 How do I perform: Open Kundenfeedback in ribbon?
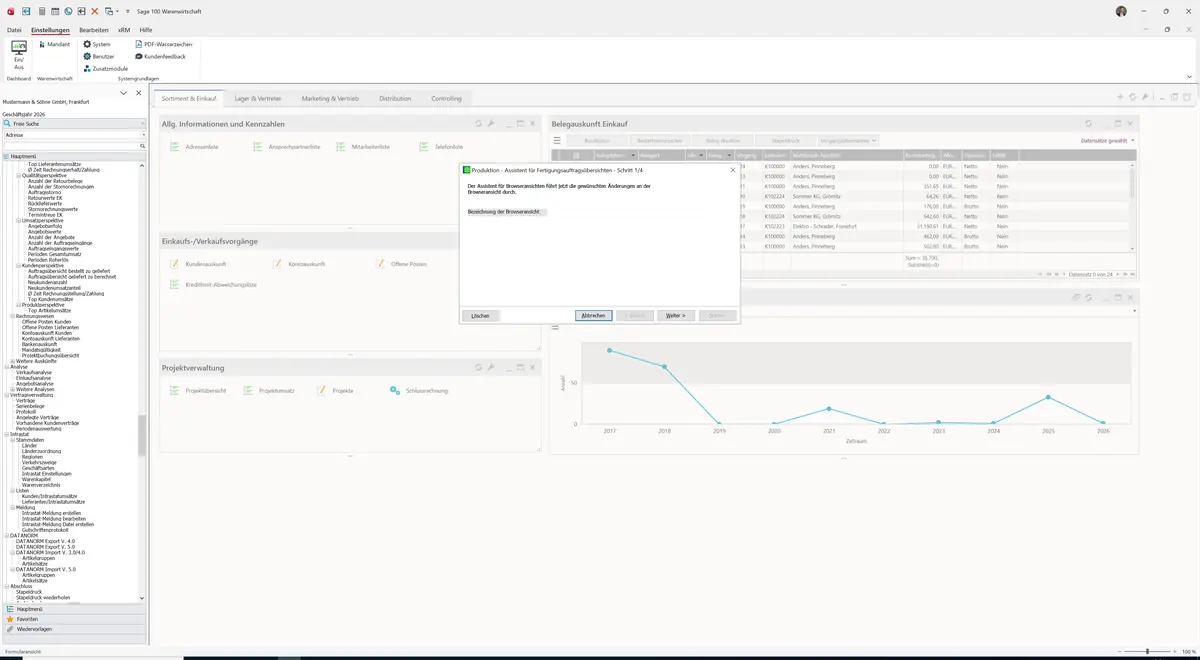point(160,56)
